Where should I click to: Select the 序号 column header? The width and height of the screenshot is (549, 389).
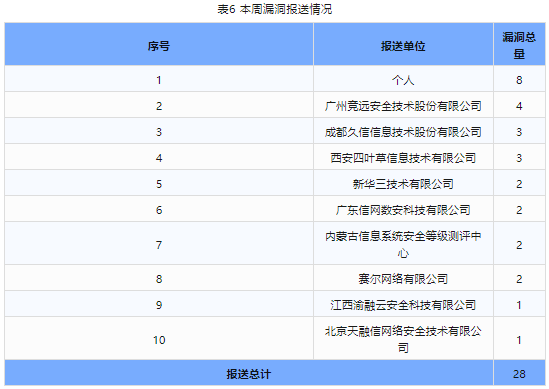159,44
